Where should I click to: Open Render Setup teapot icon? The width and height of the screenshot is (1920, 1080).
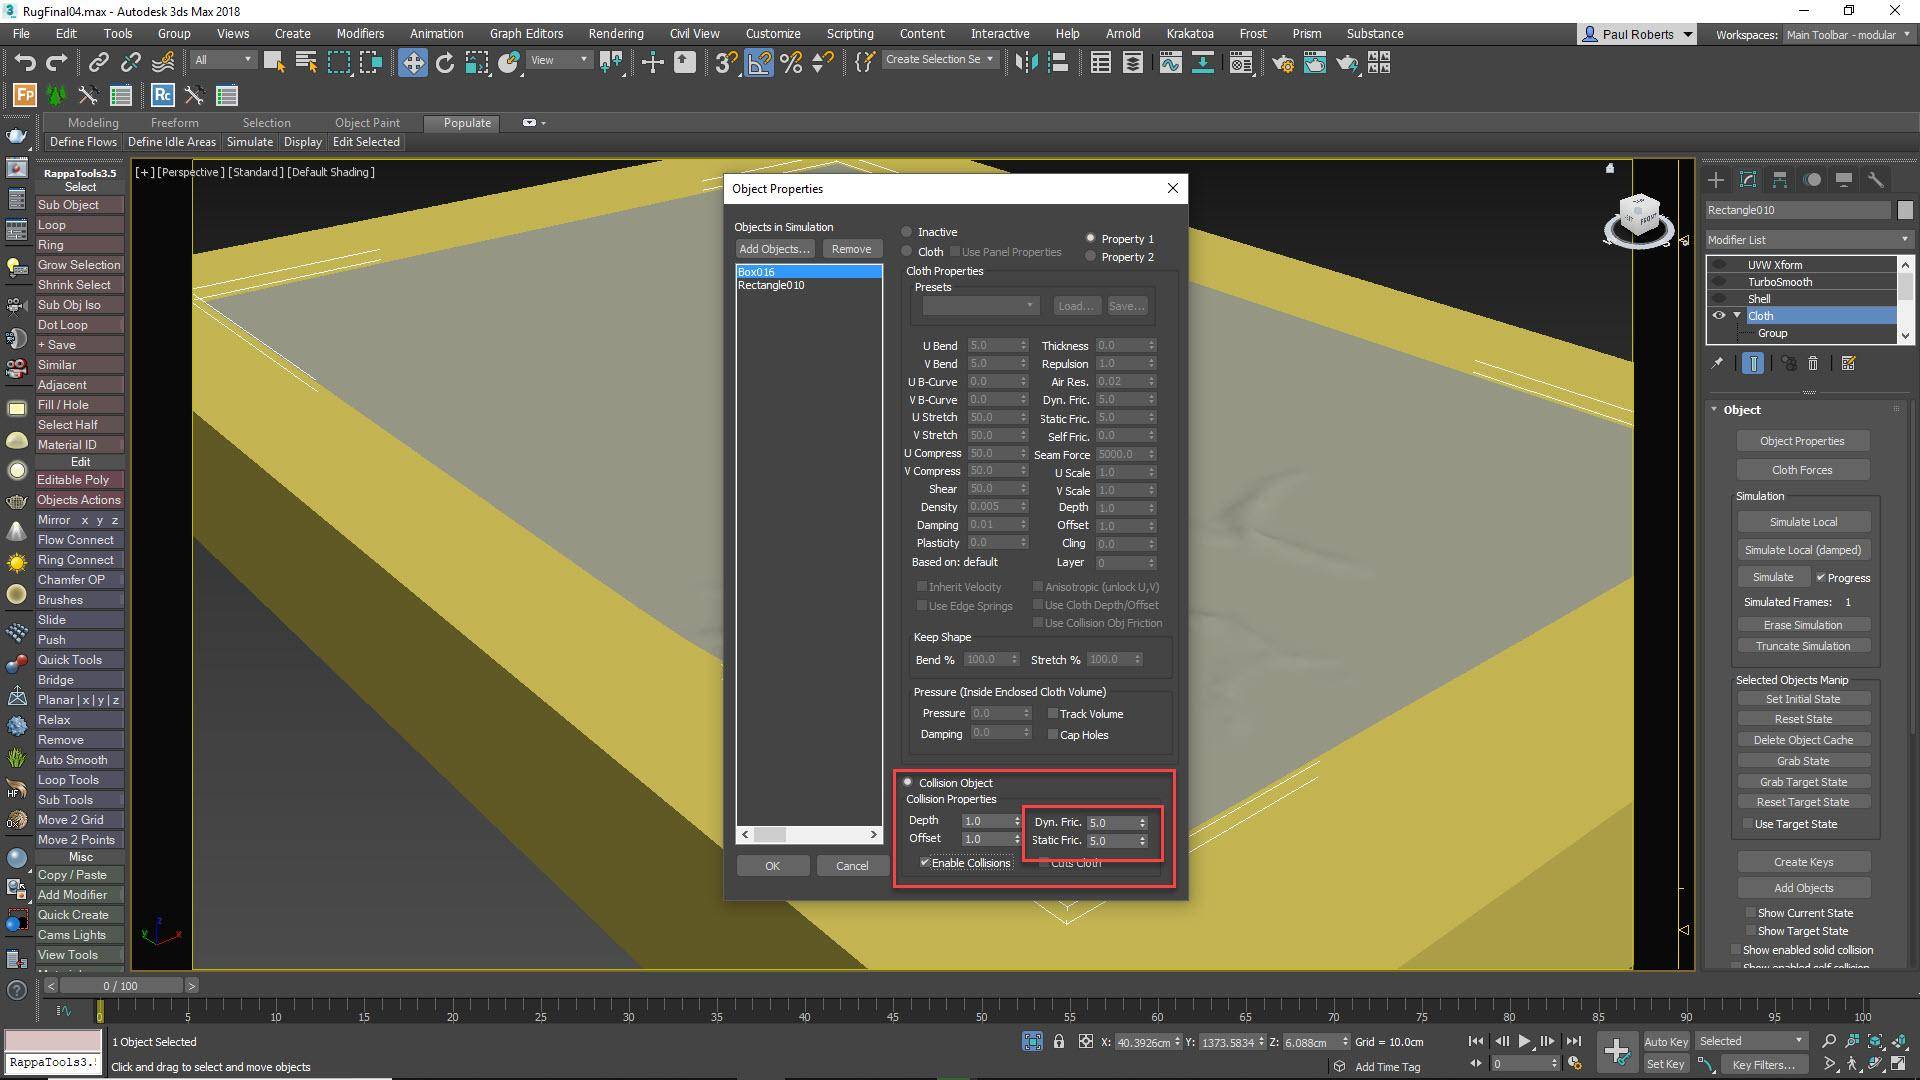[1282, 63]
